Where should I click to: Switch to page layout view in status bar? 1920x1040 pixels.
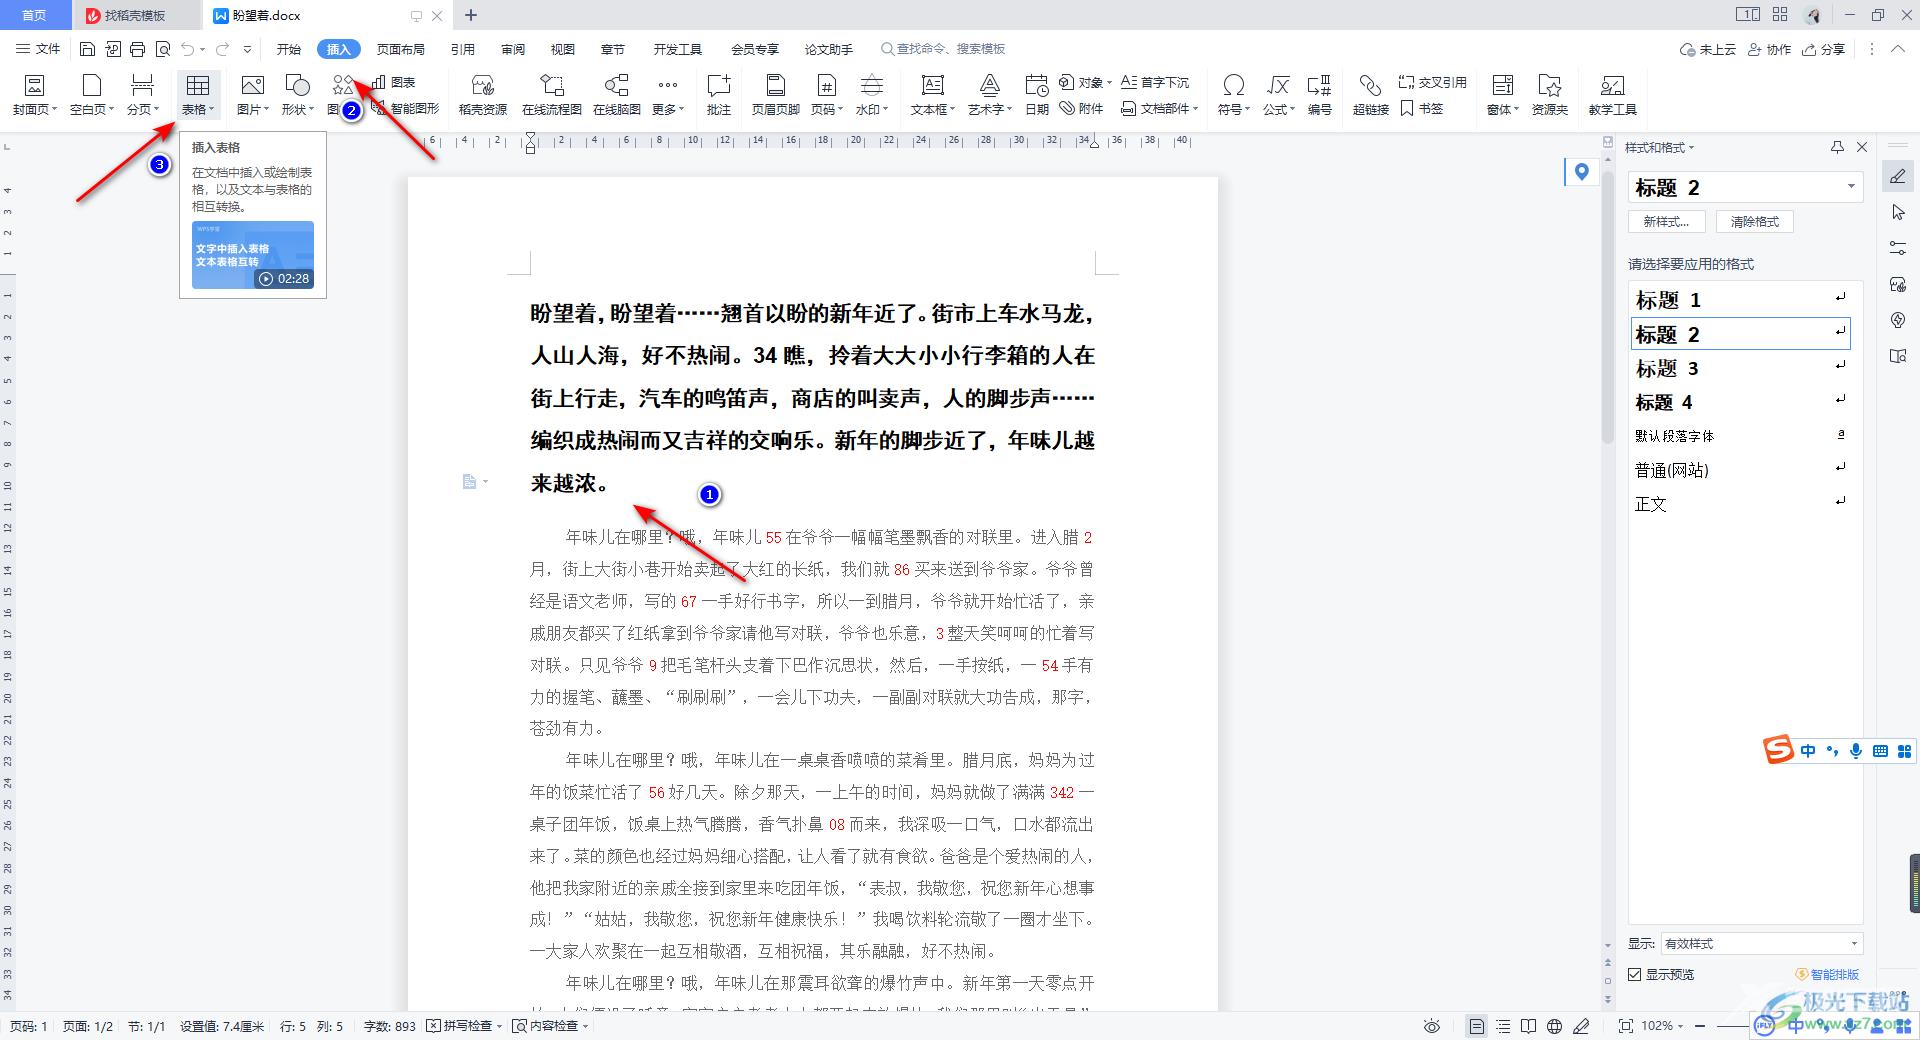pyautogui.click(x=1476, y=1026)
